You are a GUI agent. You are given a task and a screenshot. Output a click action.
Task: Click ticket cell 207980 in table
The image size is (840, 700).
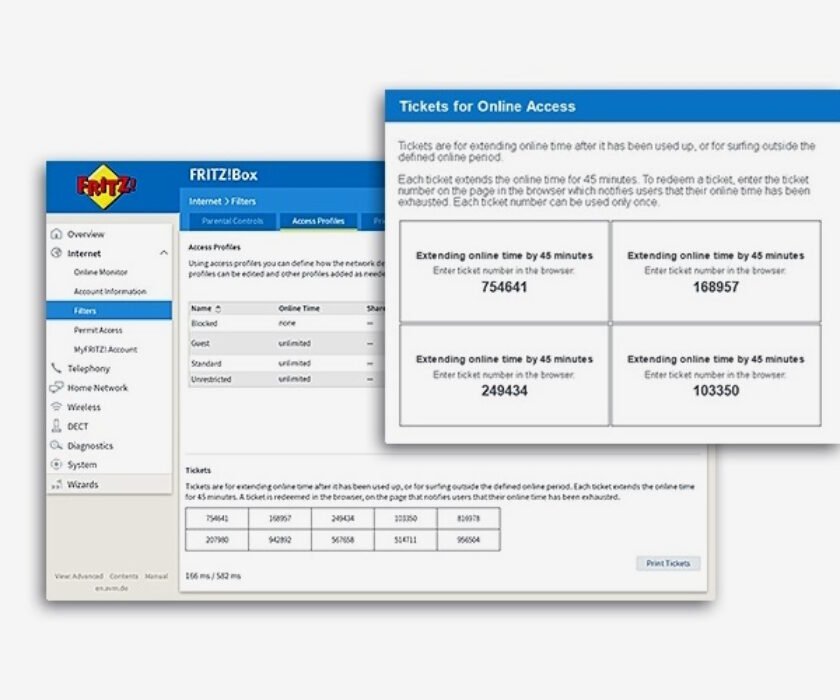pos(217,540)
